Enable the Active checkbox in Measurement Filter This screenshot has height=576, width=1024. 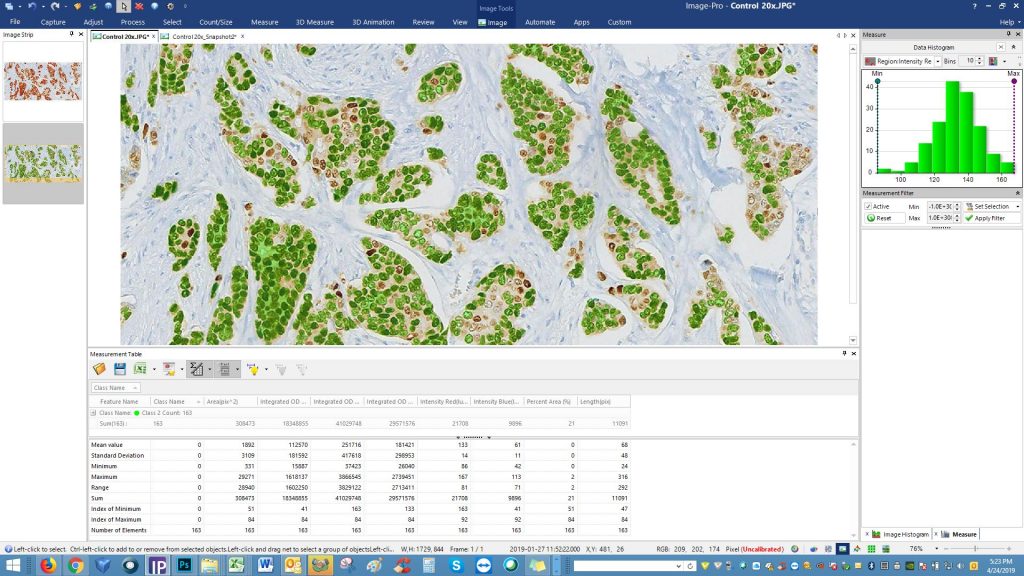pos(869,206)
